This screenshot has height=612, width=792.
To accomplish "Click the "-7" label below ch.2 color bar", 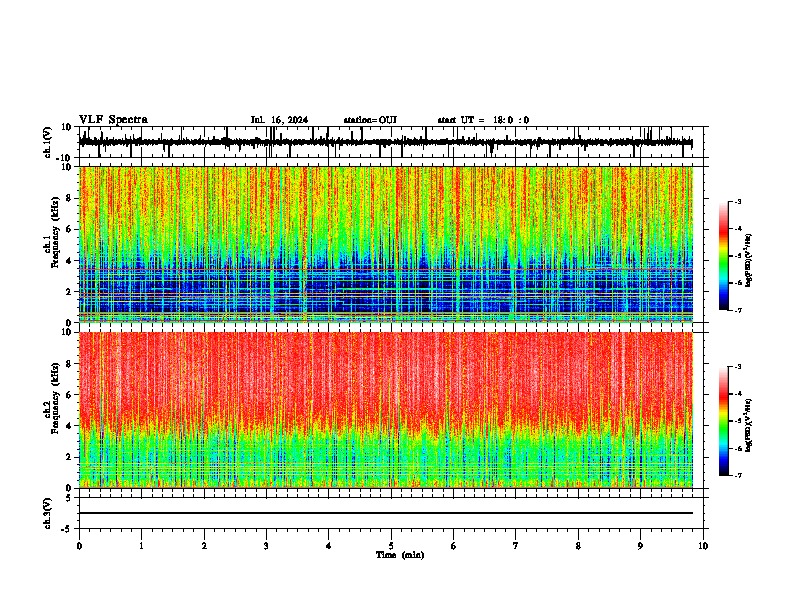I will point(737,475).
